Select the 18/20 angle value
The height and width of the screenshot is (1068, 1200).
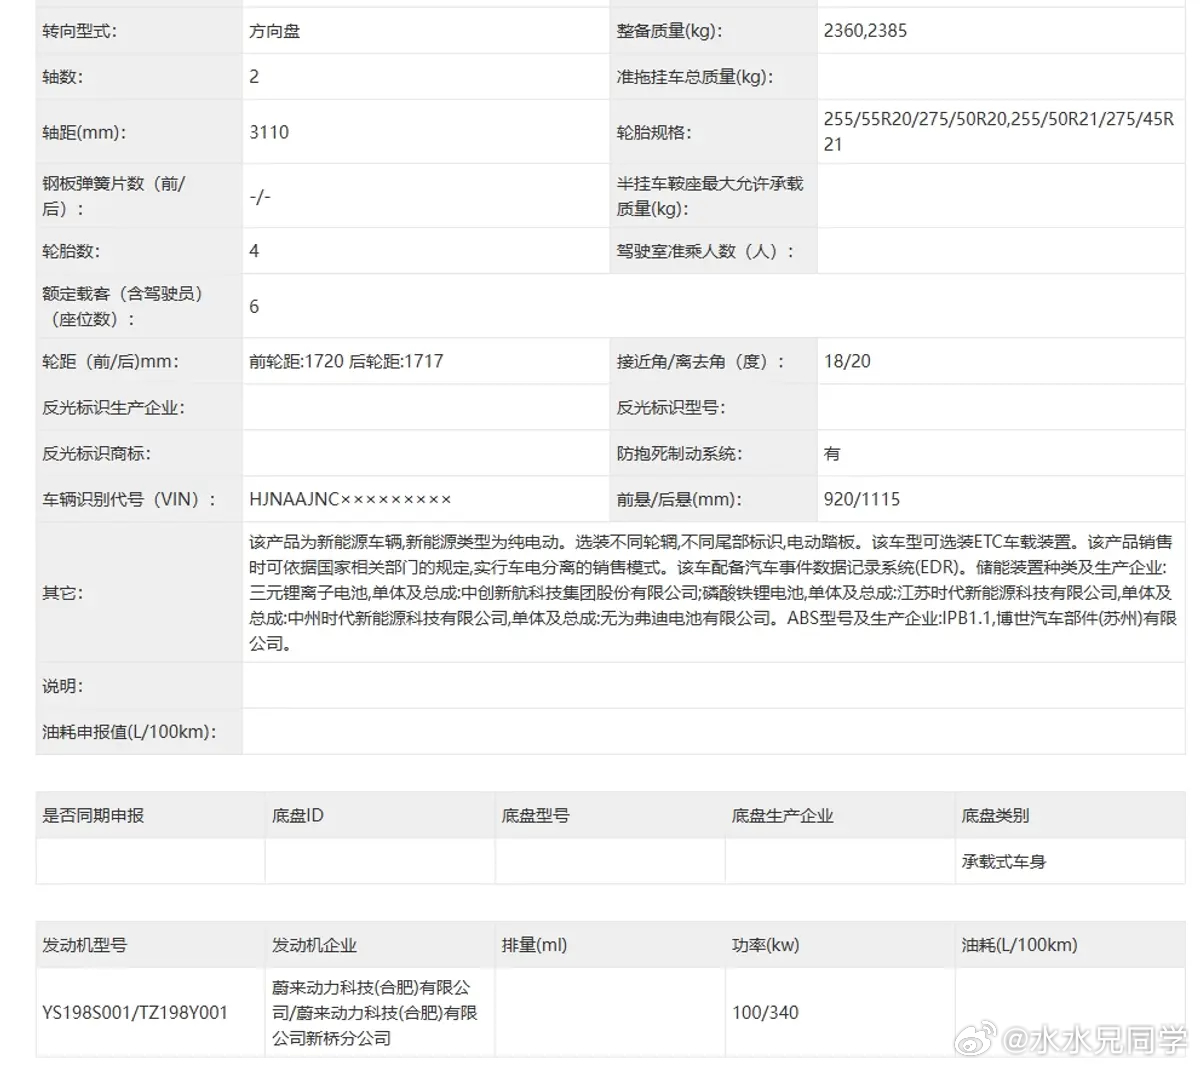847,362
